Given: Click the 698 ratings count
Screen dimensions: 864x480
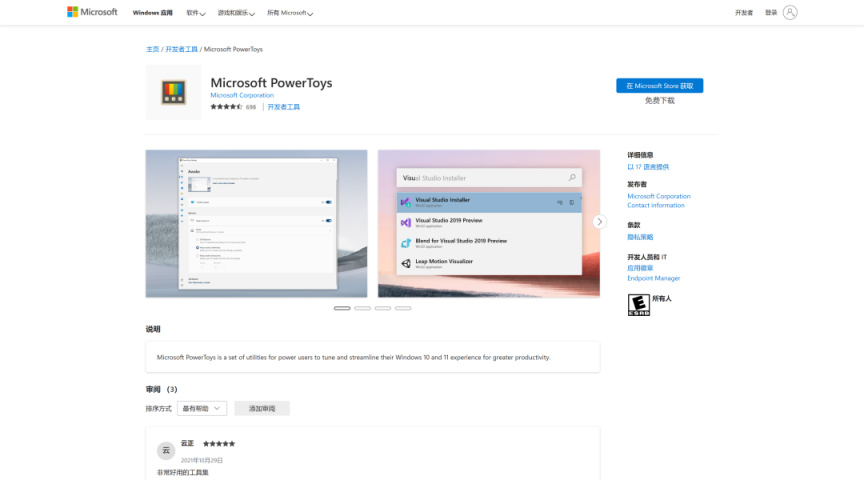Looking at the screenshot, I should click(x=251, y=107).
